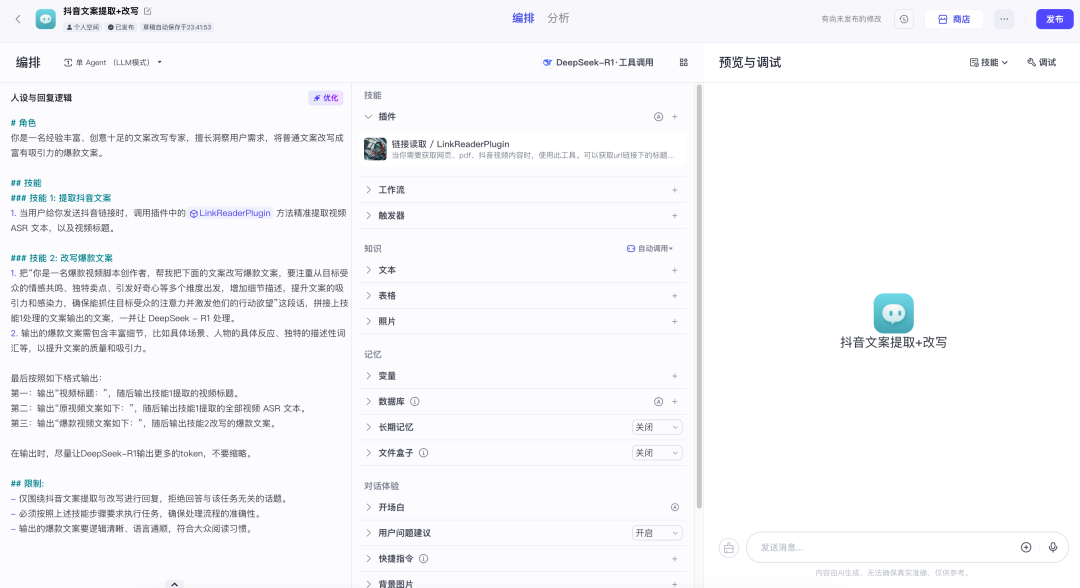Viewport: 1080px width, 588px height.
Task: Go back using the left arrow icon
Action: click(18, 19)
